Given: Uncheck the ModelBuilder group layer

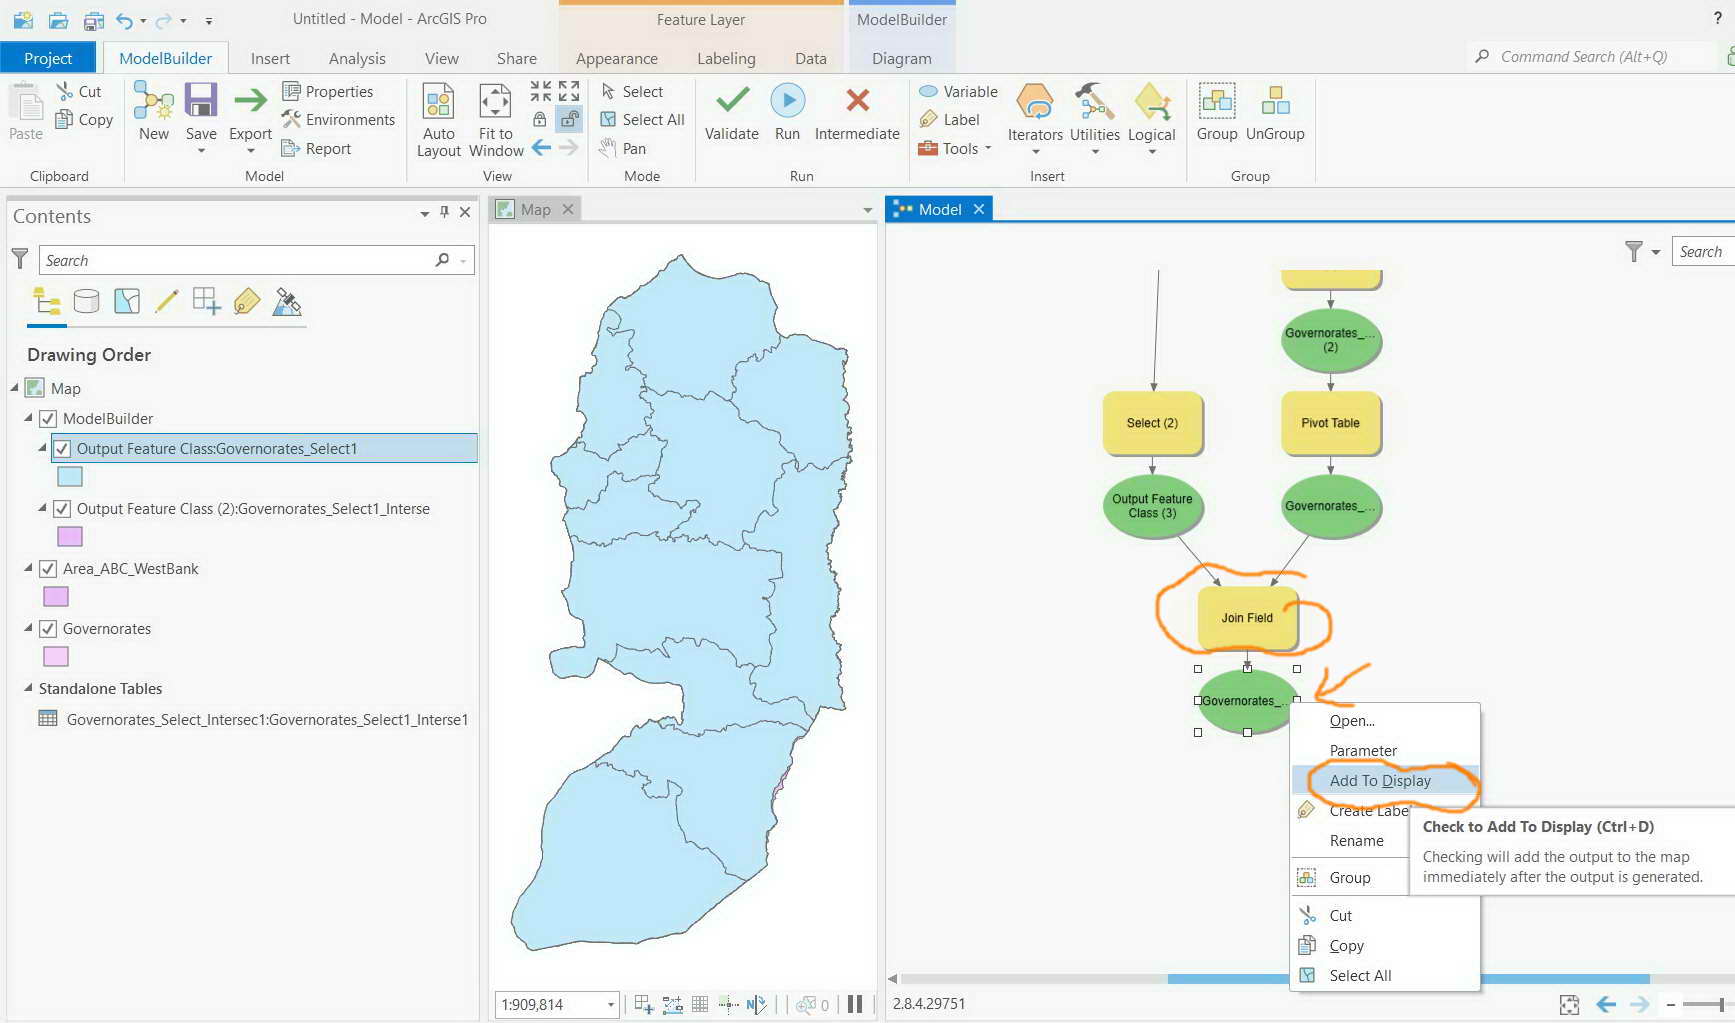Looking at the screenshot, I should (48, 418).
